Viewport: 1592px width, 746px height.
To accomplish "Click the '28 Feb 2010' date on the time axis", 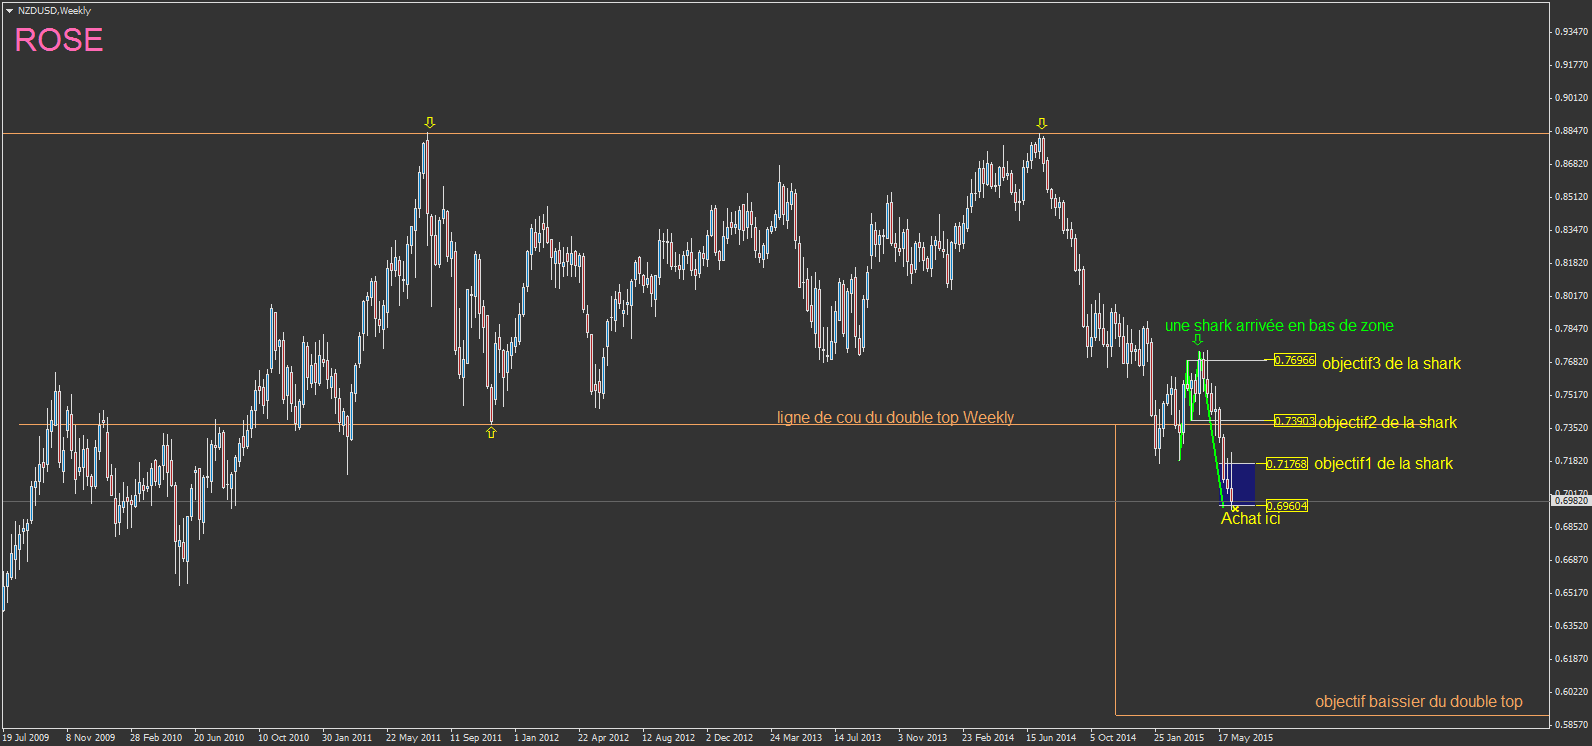I will click(156, 738).
